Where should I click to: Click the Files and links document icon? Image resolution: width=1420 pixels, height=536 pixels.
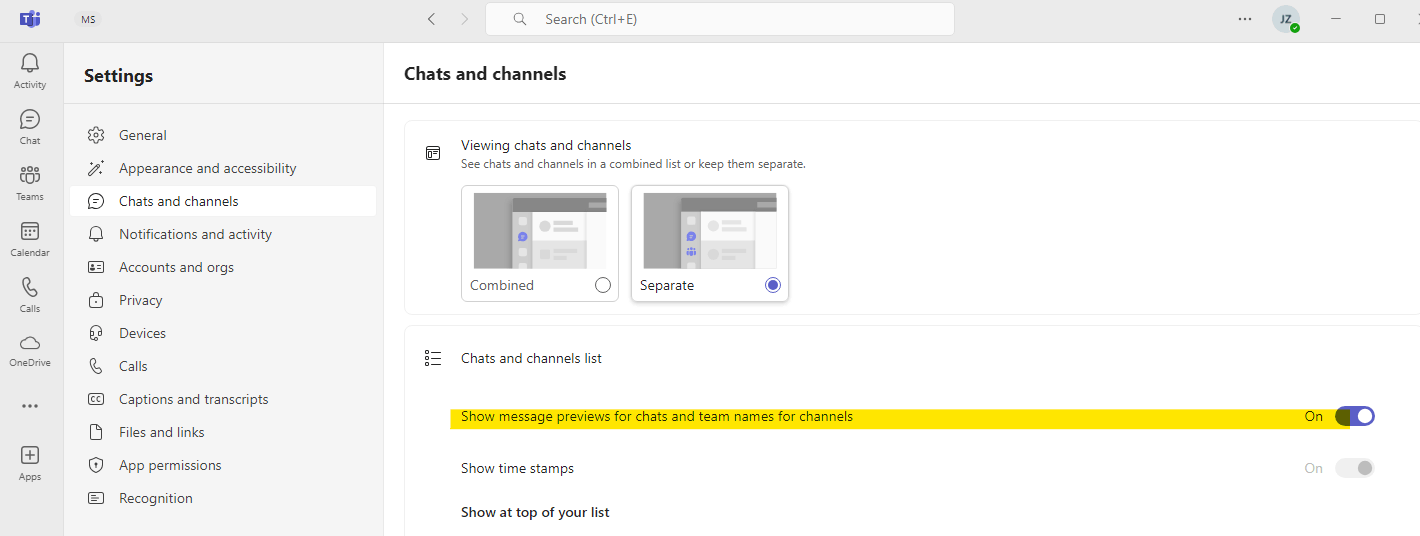tap(96, 432)
